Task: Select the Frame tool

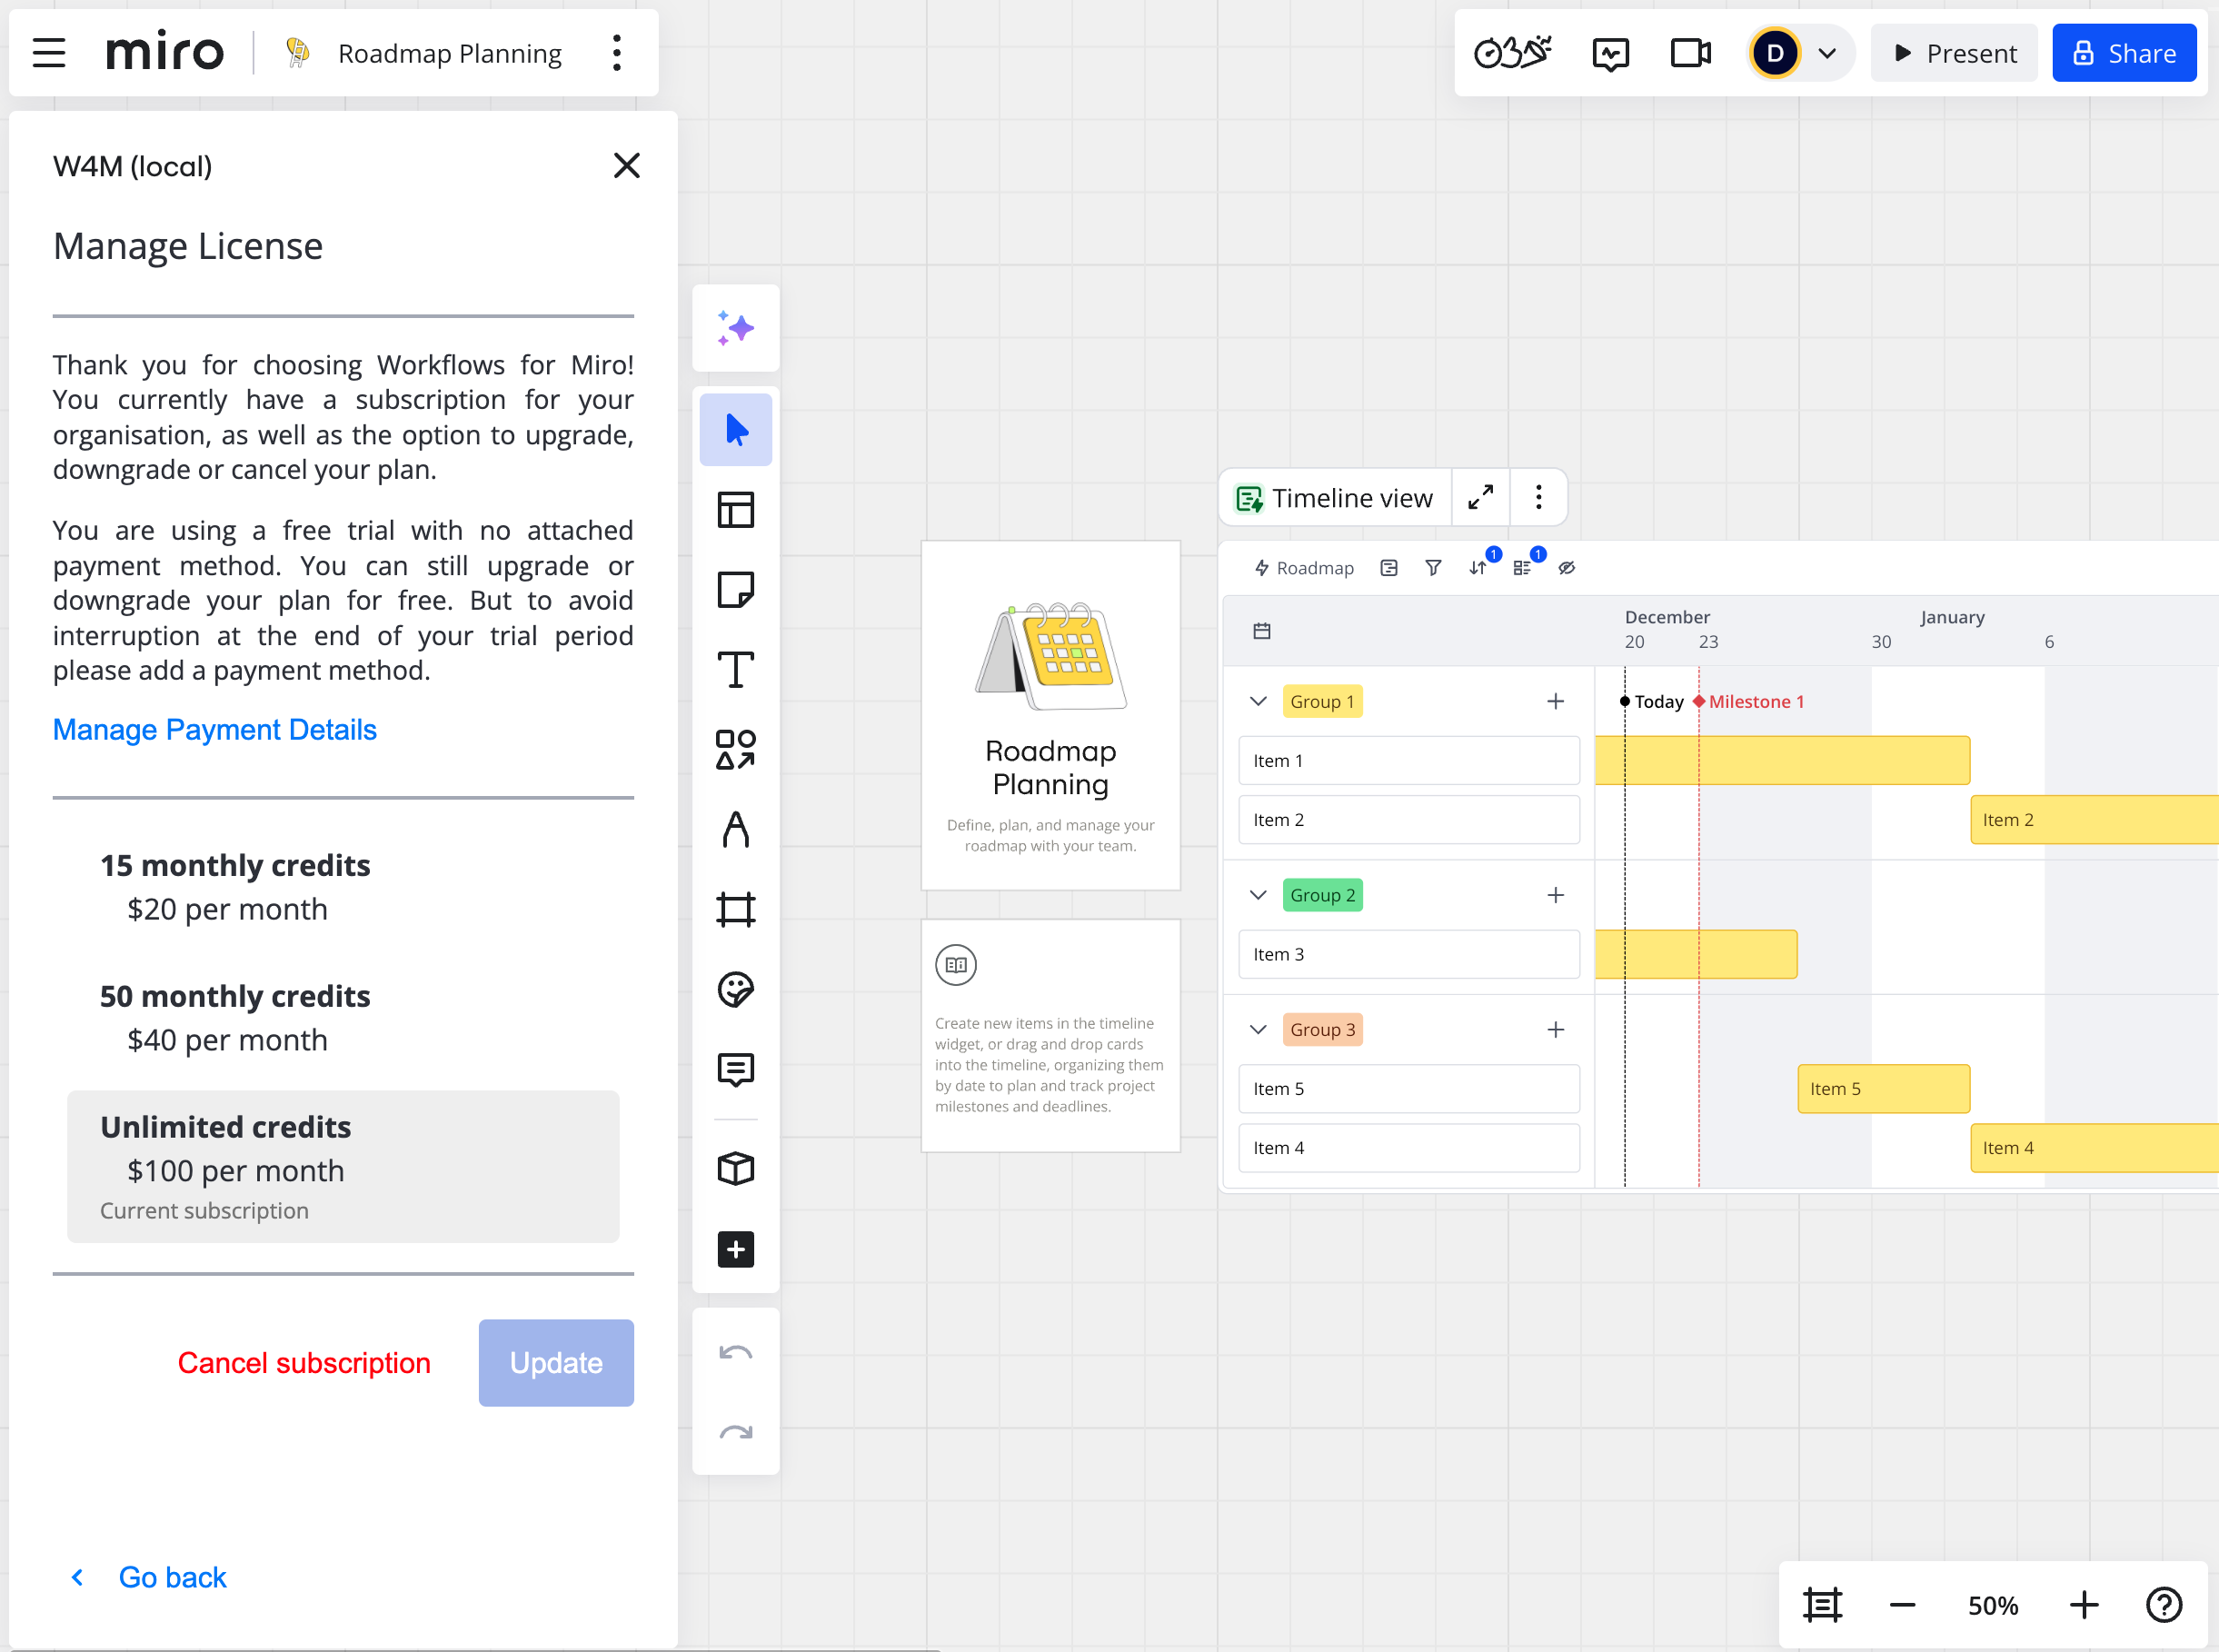Action: click(735, 909)
